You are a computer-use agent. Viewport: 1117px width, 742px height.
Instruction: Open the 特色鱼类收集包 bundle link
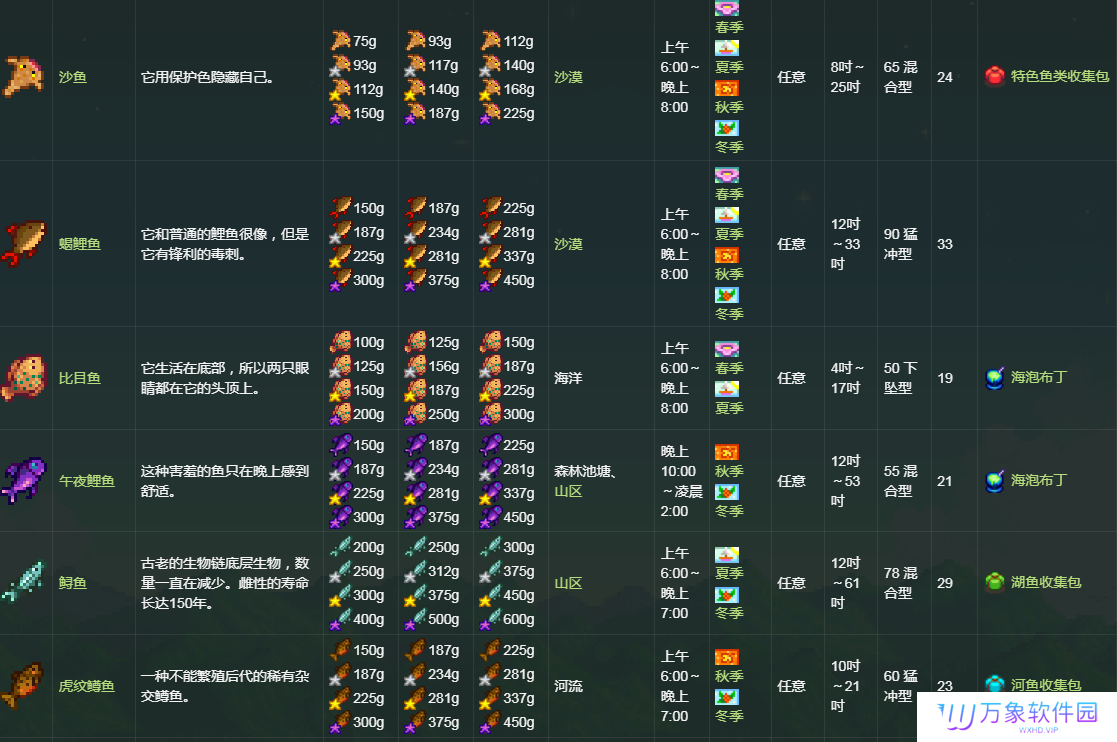[x=1060, y=76]
